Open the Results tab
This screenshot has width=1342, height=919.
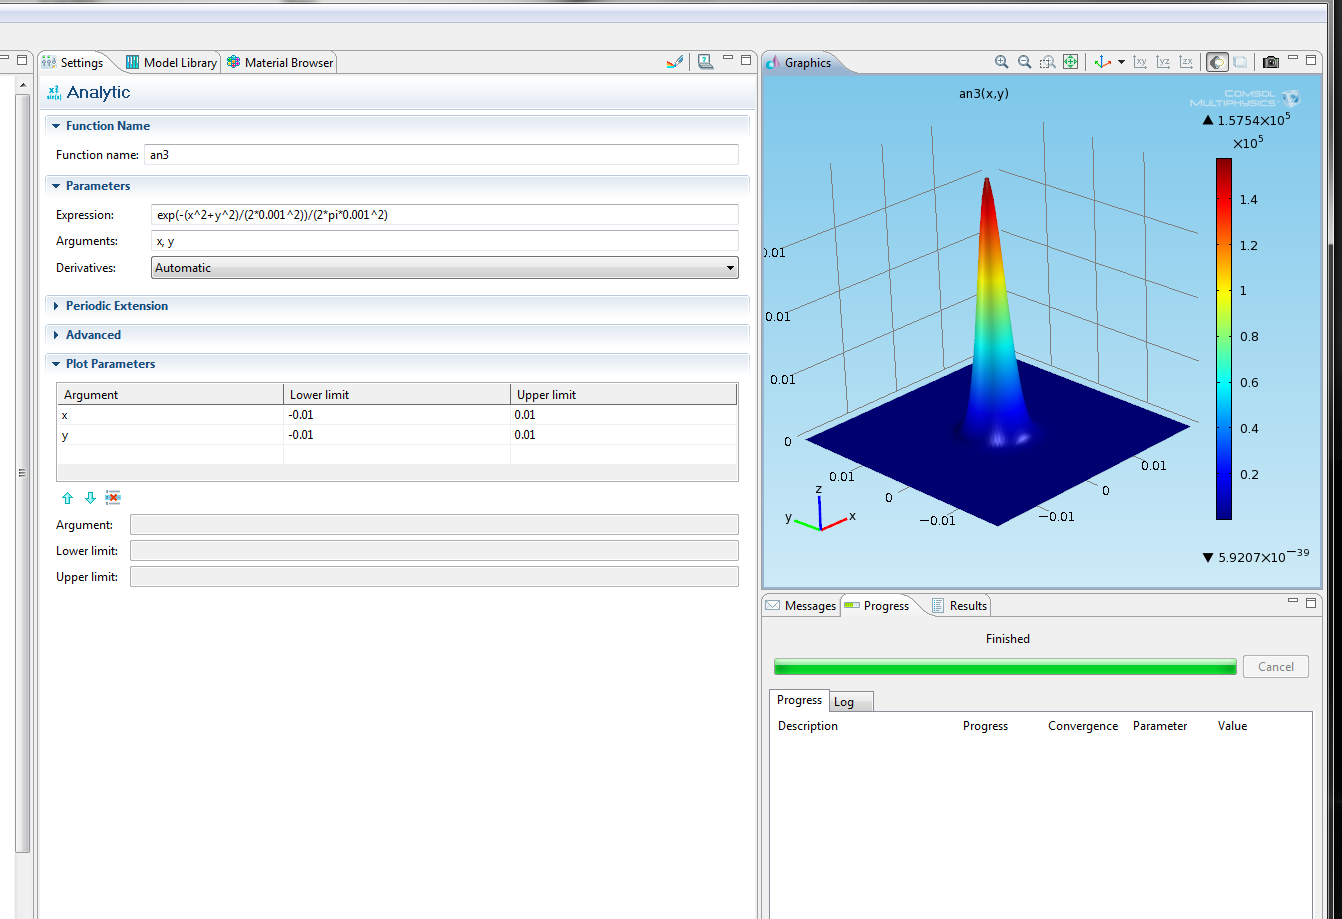(x=959, y=605)
